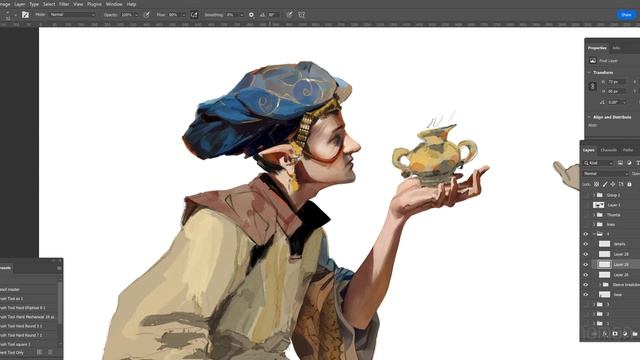Image resolution: width=640 pixels, height=360 pixels.
Task: Switch to the Info tab
Action: tap(616, 48)
